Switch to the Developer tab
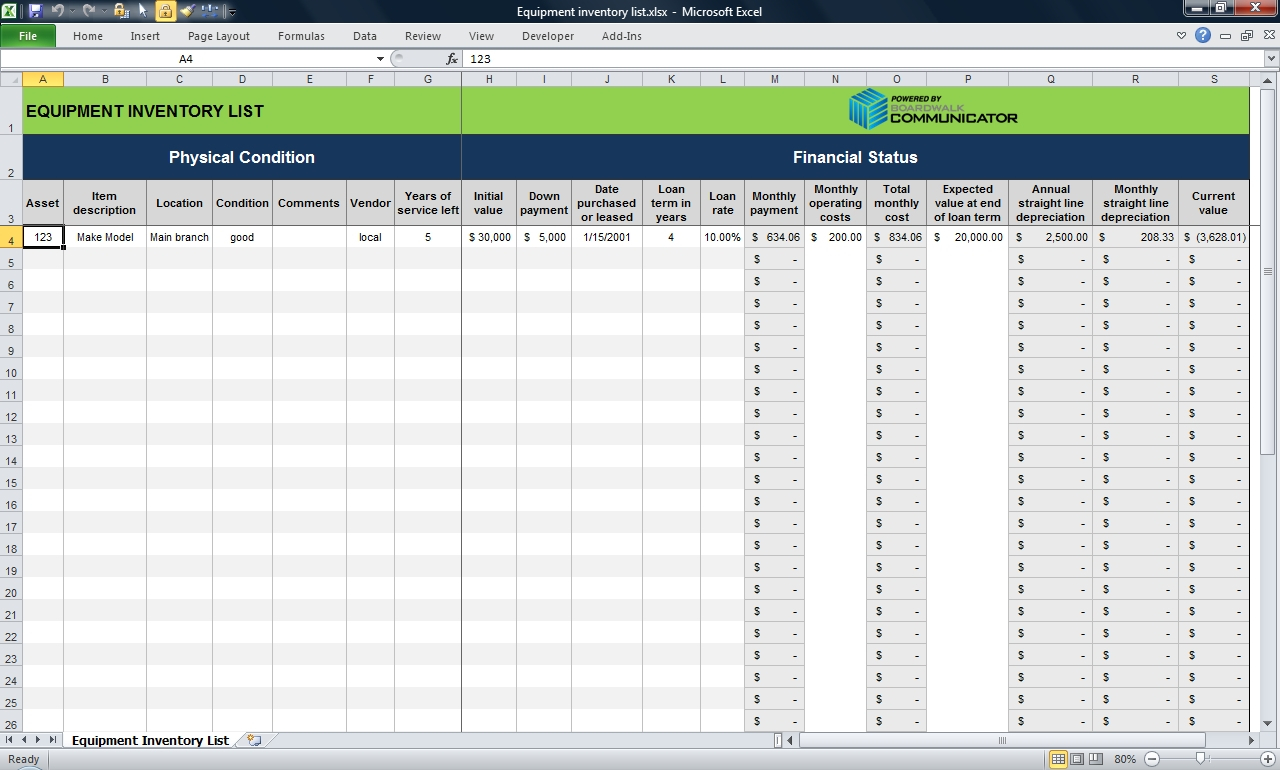The image size is (1280, 770). click(547, 35)
